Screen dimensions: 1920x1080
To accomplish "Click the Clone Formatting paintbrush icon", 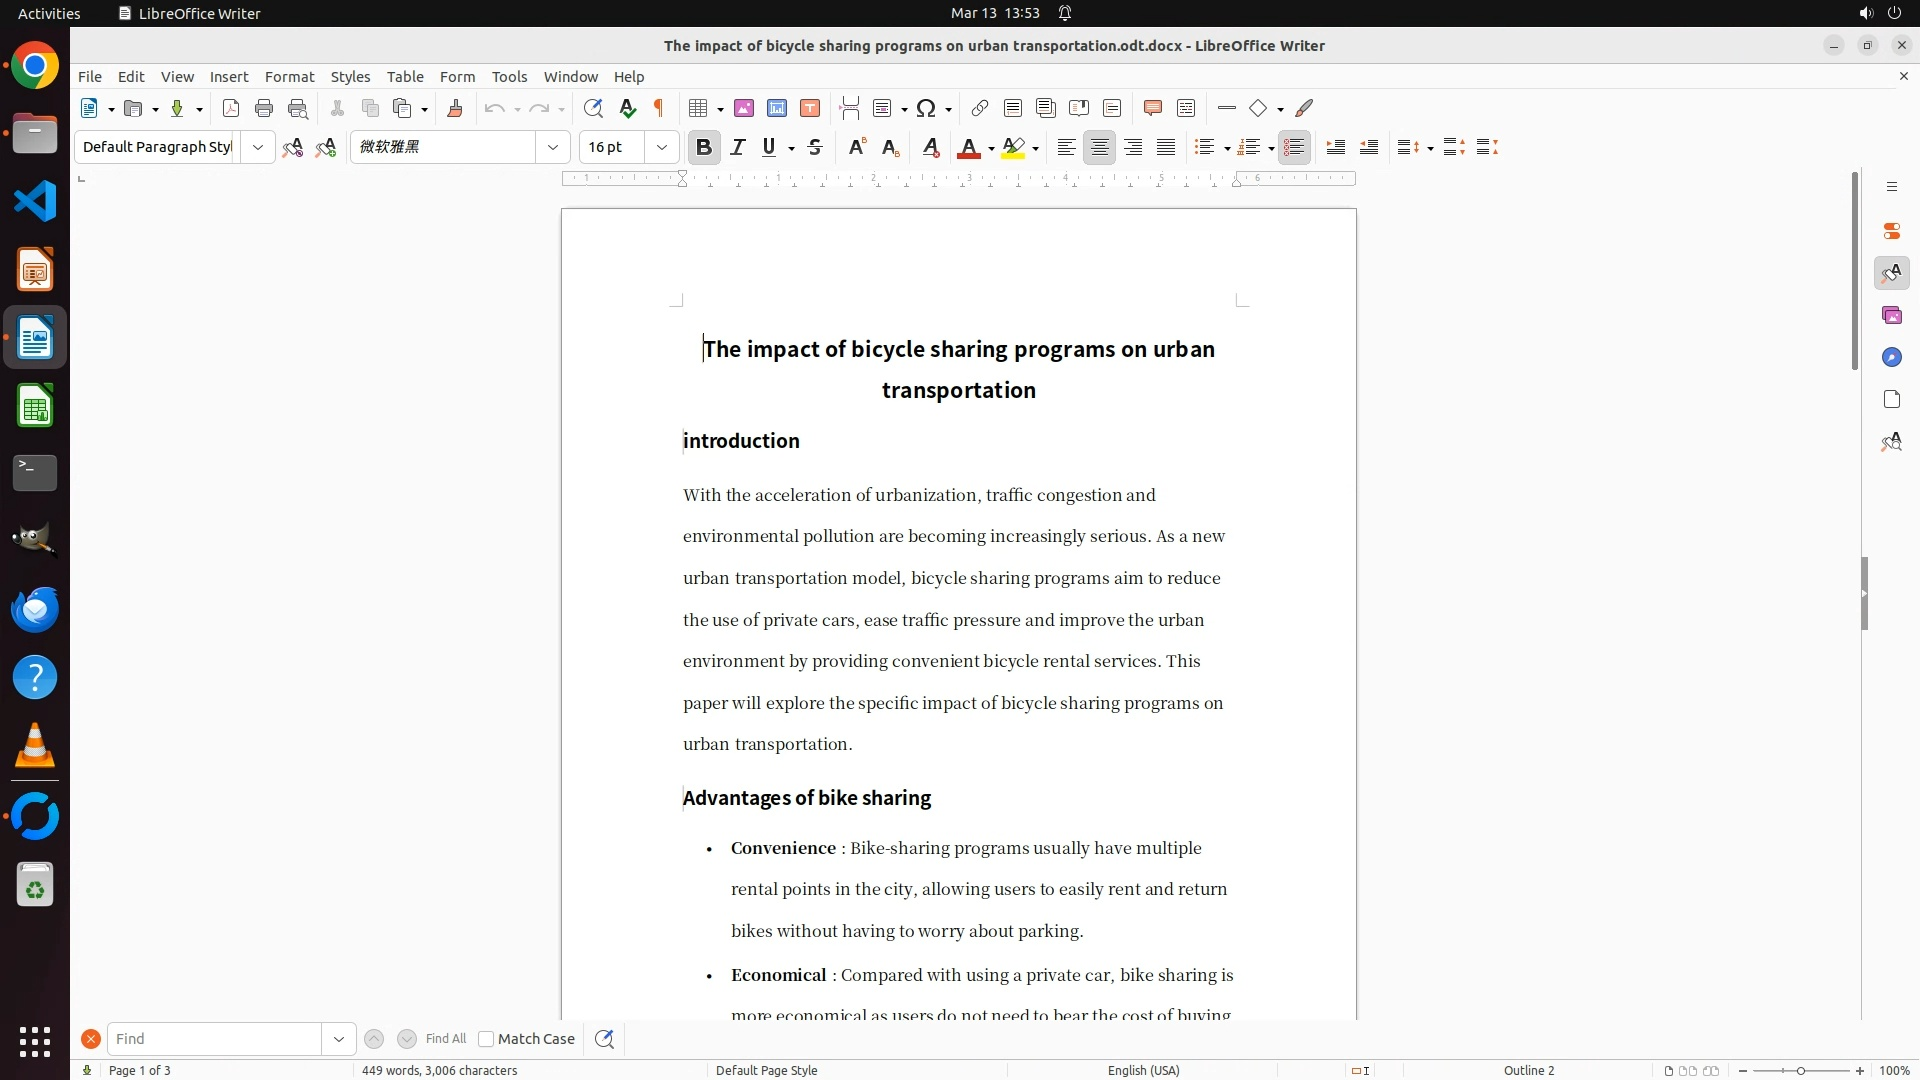I will point(455,109).
